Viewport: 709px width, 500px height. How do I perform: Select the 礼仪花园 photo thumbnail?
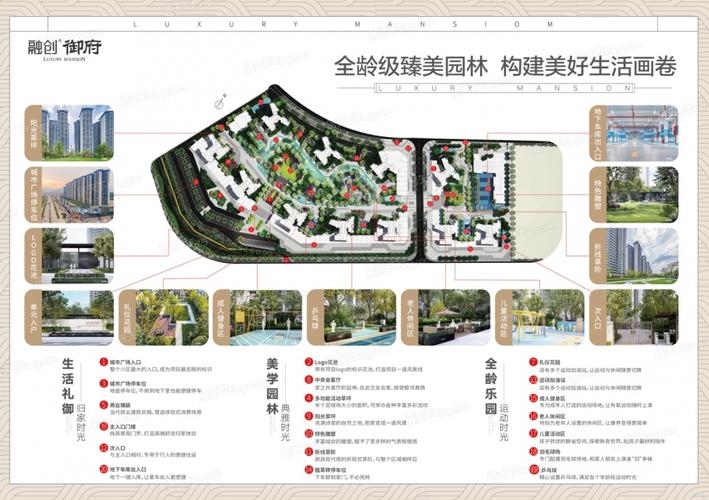coord(164,317)
